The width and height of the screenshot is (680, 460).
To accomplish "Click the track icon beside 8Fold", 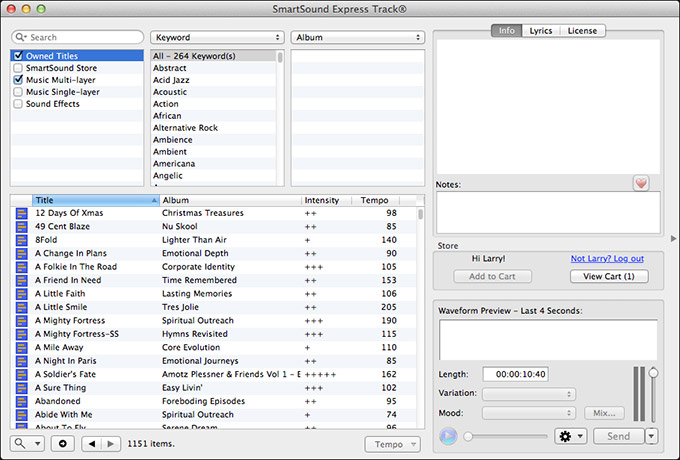I will (21, 240).
